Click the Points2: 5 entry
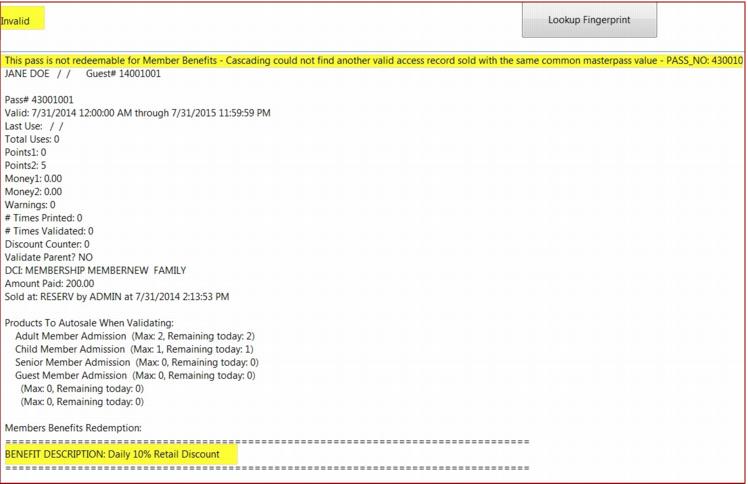This screenshot has height=484, width=748. tap(26, 165)
